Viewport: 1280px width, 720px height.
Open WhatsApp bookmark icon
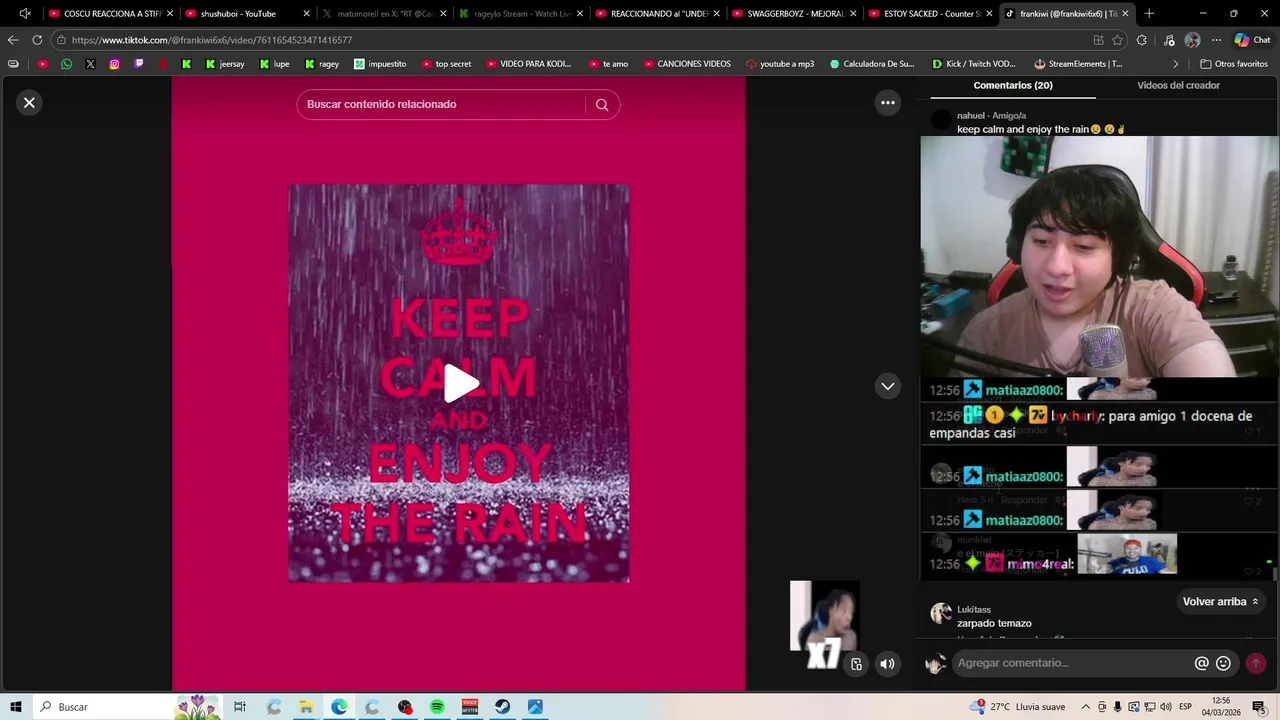66,64
